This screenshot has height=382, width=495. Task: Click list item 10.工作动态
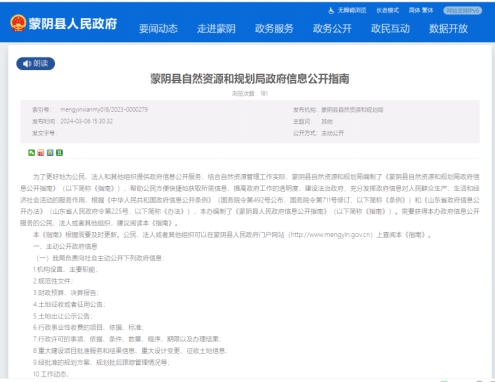(51, 374)
